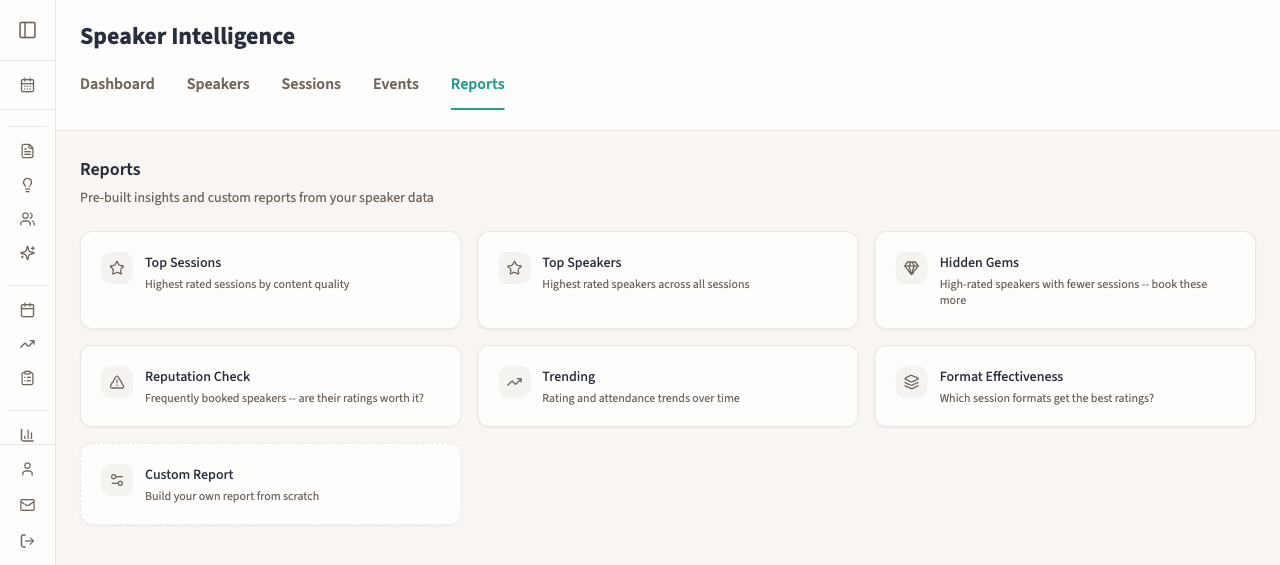The height and width of the screenshot is (565, 1280).
Task: Click the star icon on Top Sessions card
Action: (x=117, y=268)
